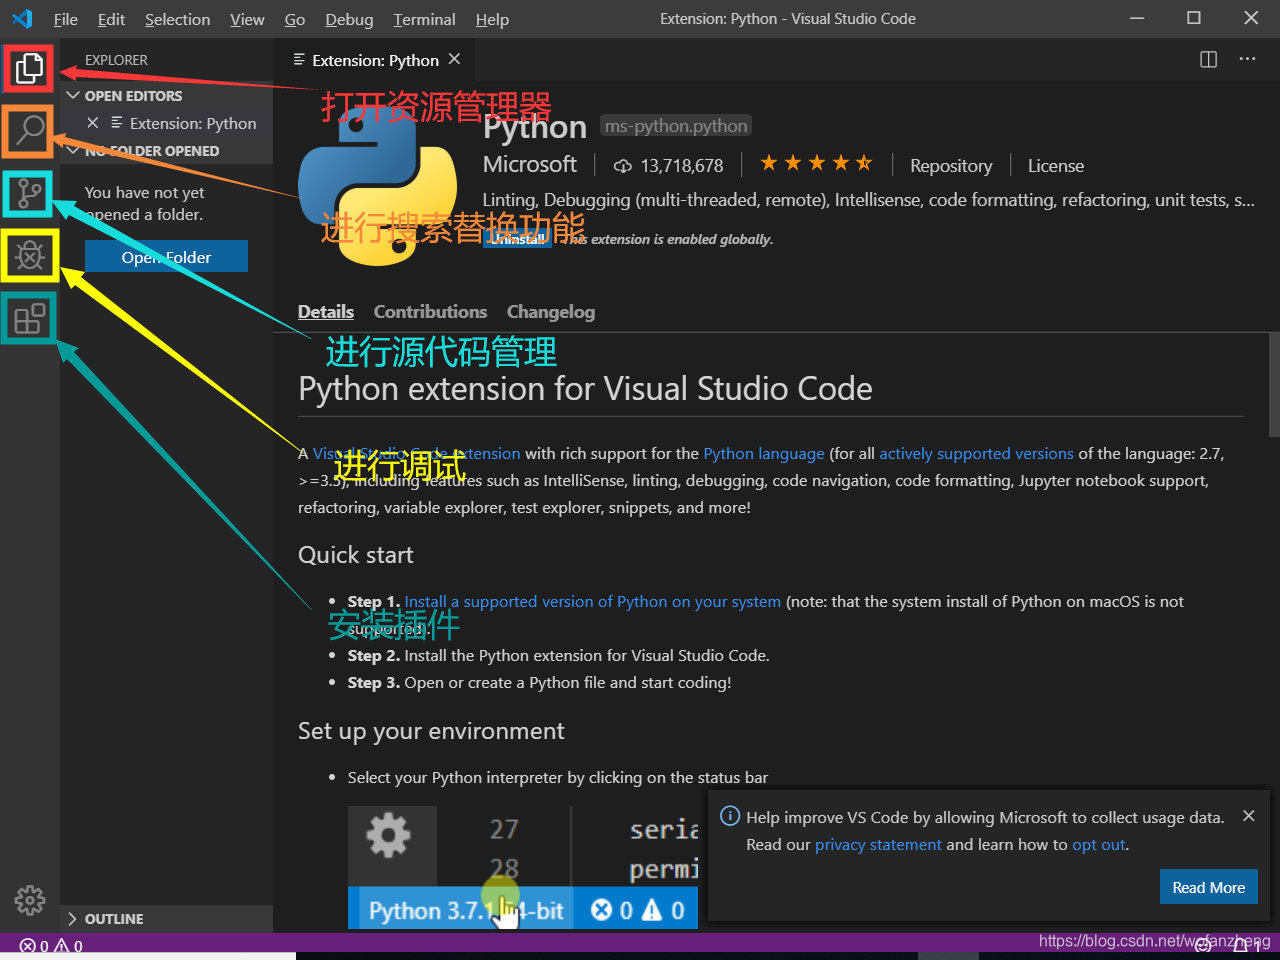Image resolution: width=1280 pixels, height=960 pixels.
Task: Open the editor More Actions ellipsis
Action: (1247, 59)
